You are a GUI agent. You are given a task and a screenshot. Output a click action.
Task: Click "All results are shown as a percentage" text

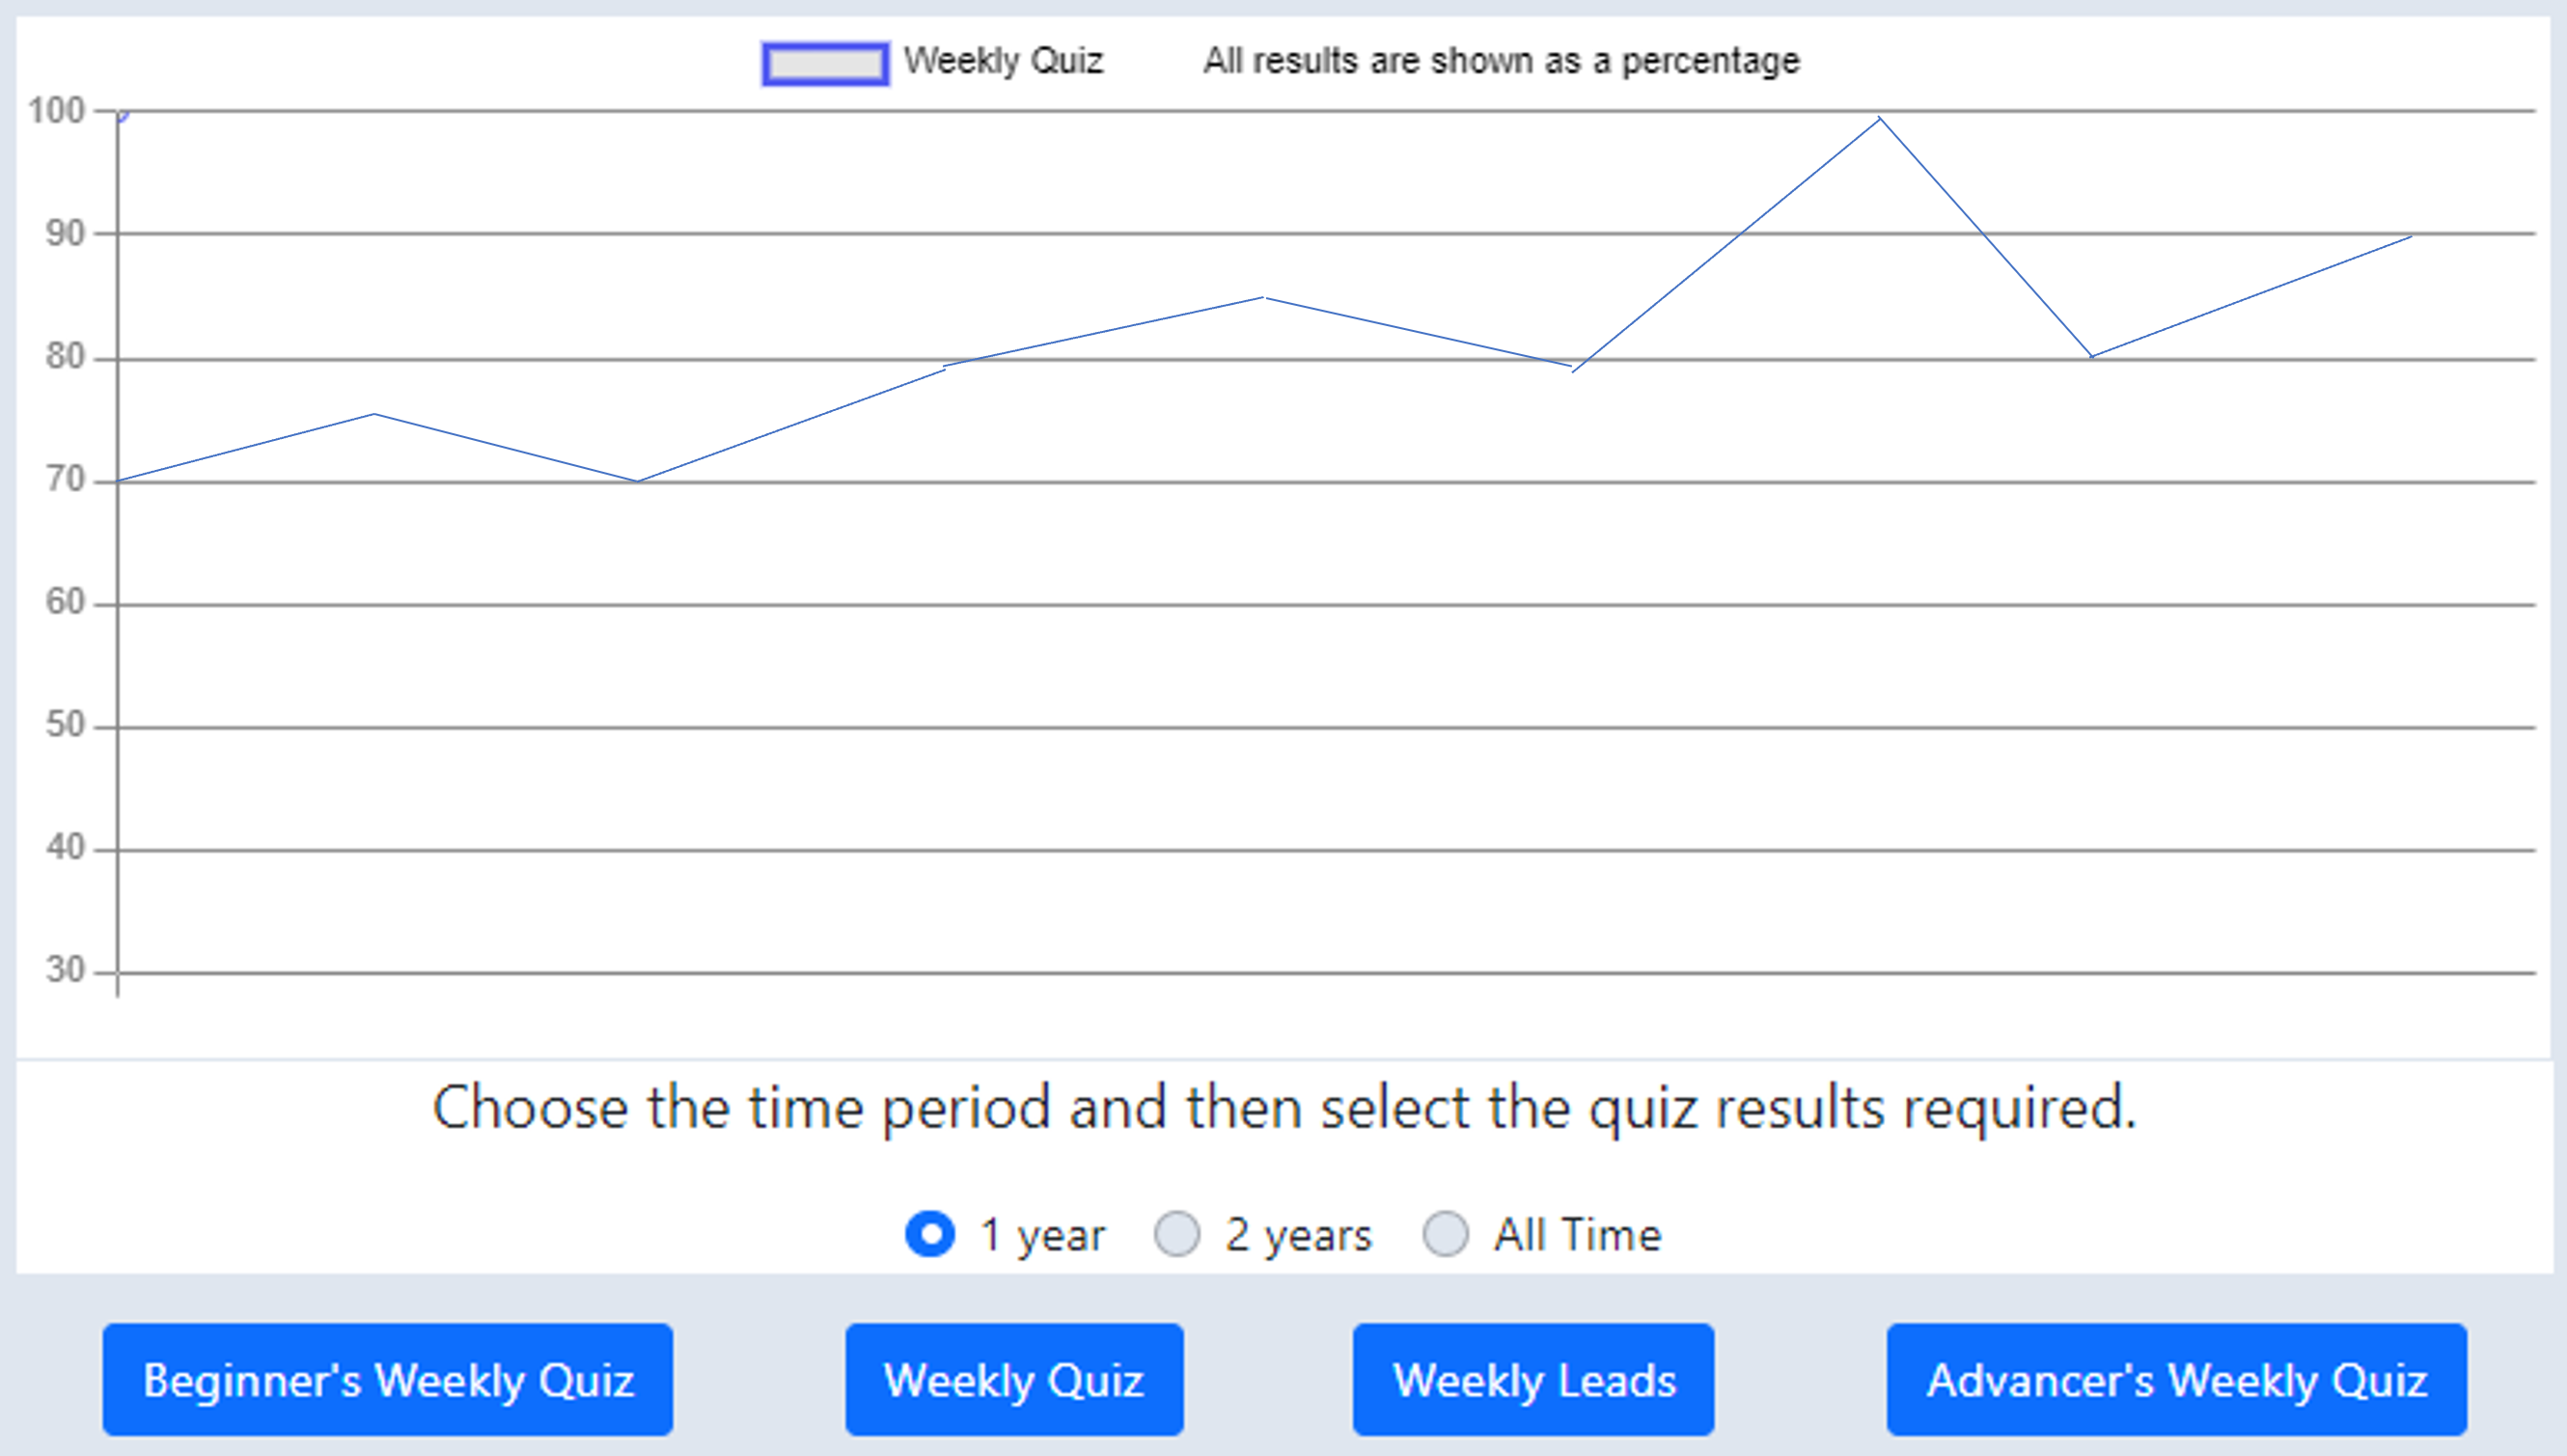coord(1500,60)
